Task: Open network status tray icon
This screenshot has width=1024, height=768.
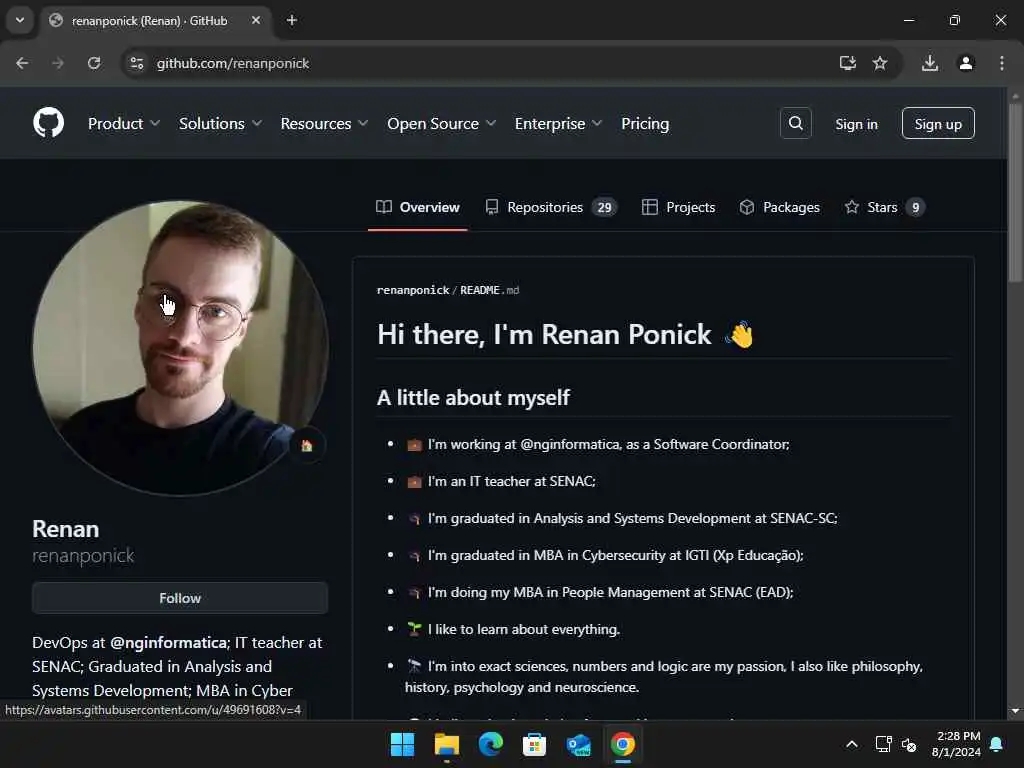Action: 883,744
